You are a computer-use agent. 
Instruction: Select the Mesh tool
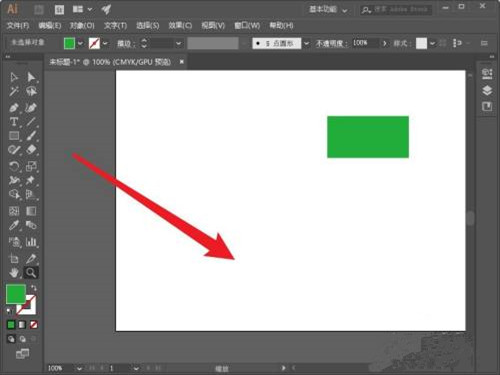coord(14,211)
